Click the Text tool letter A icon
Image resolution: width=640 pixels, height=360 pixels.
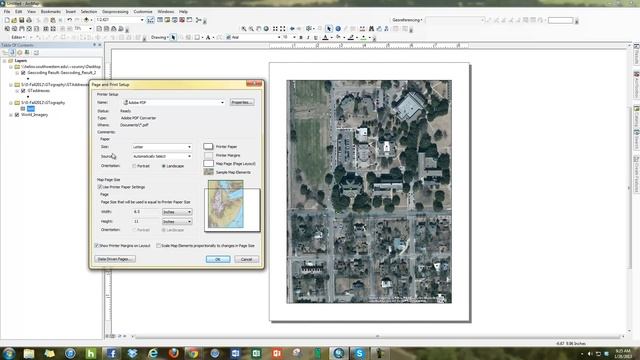208,38
